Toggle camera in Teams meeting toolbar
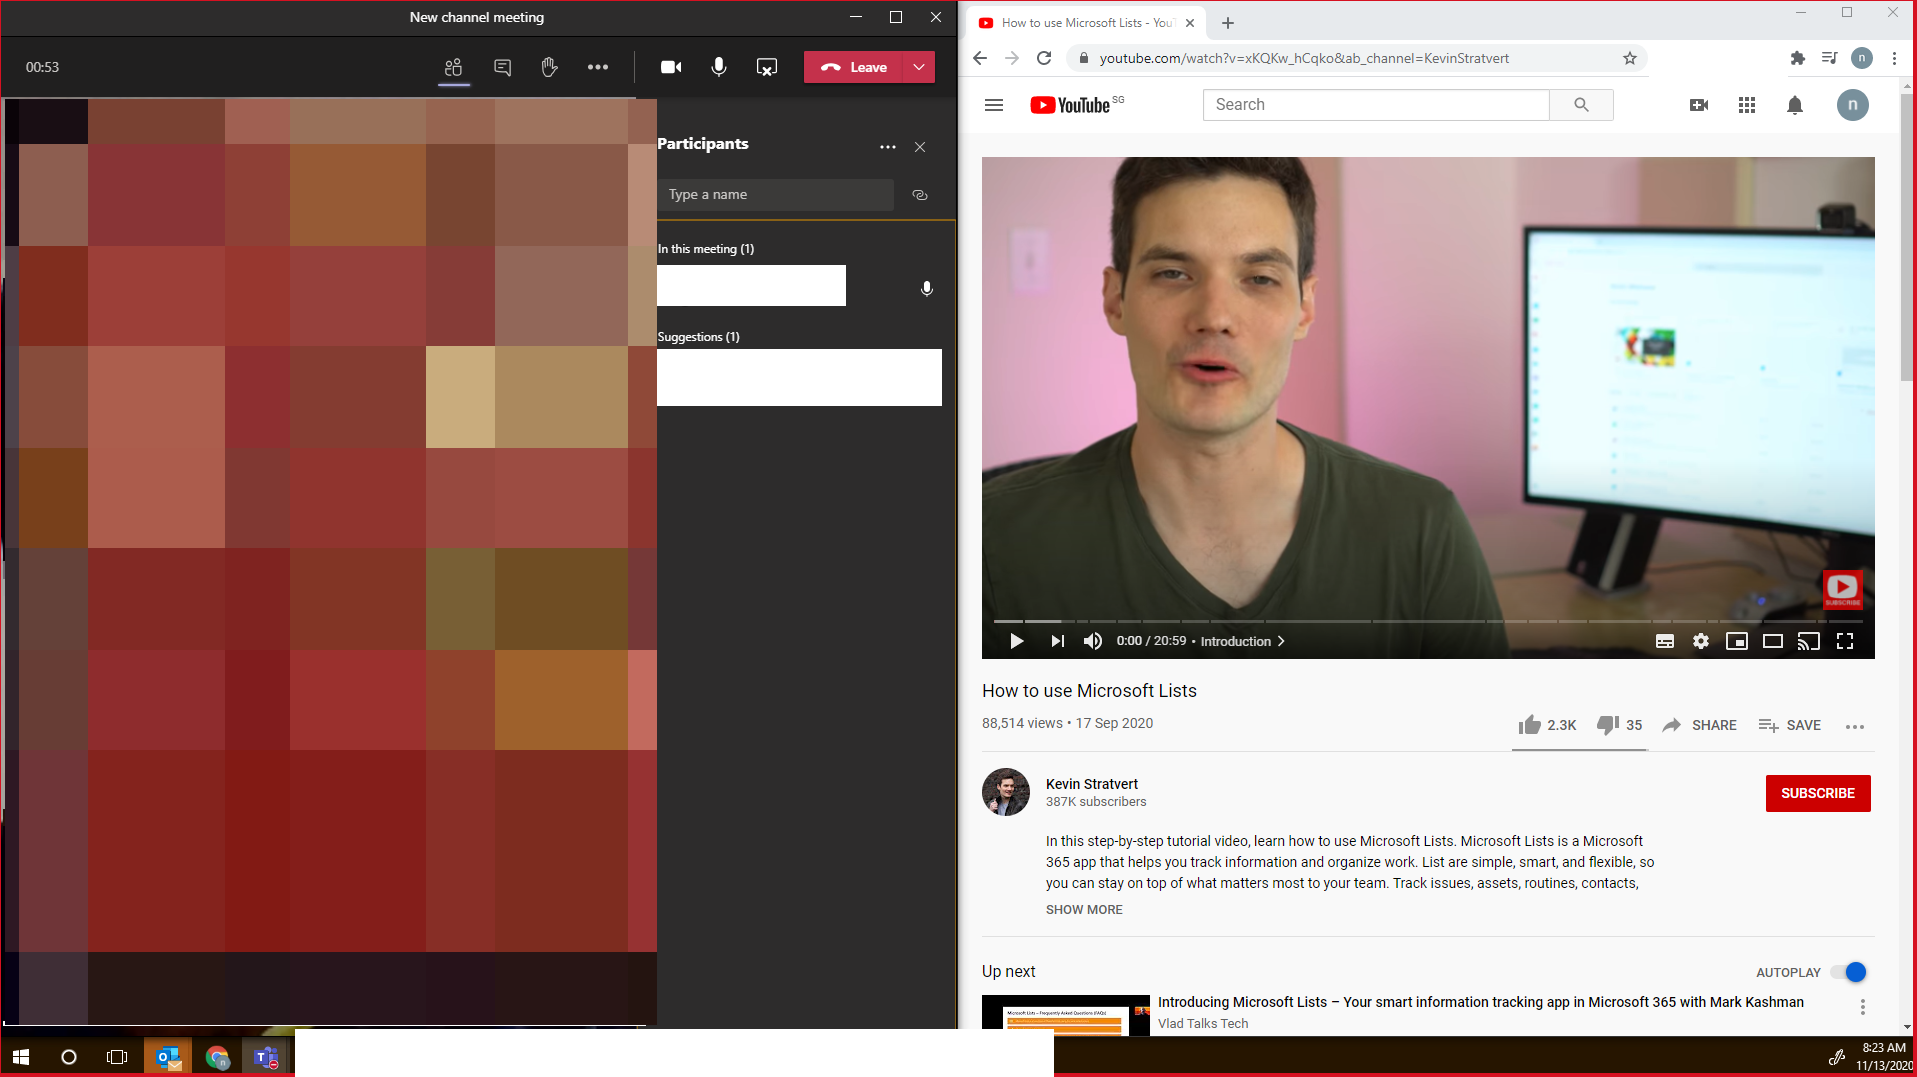Screen dimensions: 1917x1077 (x=671, y=67)
